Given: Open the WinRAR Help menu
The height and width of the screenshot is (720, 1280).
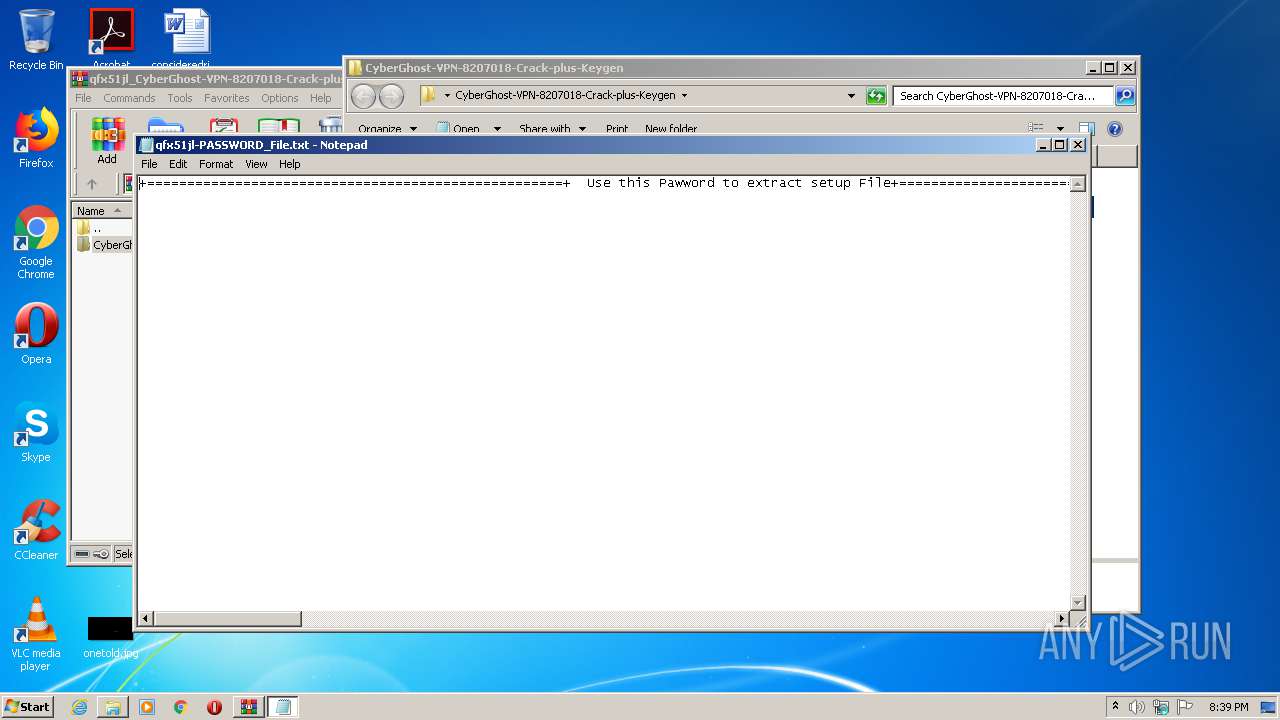Looking at the screenshot, I should [x=320, y=98].
